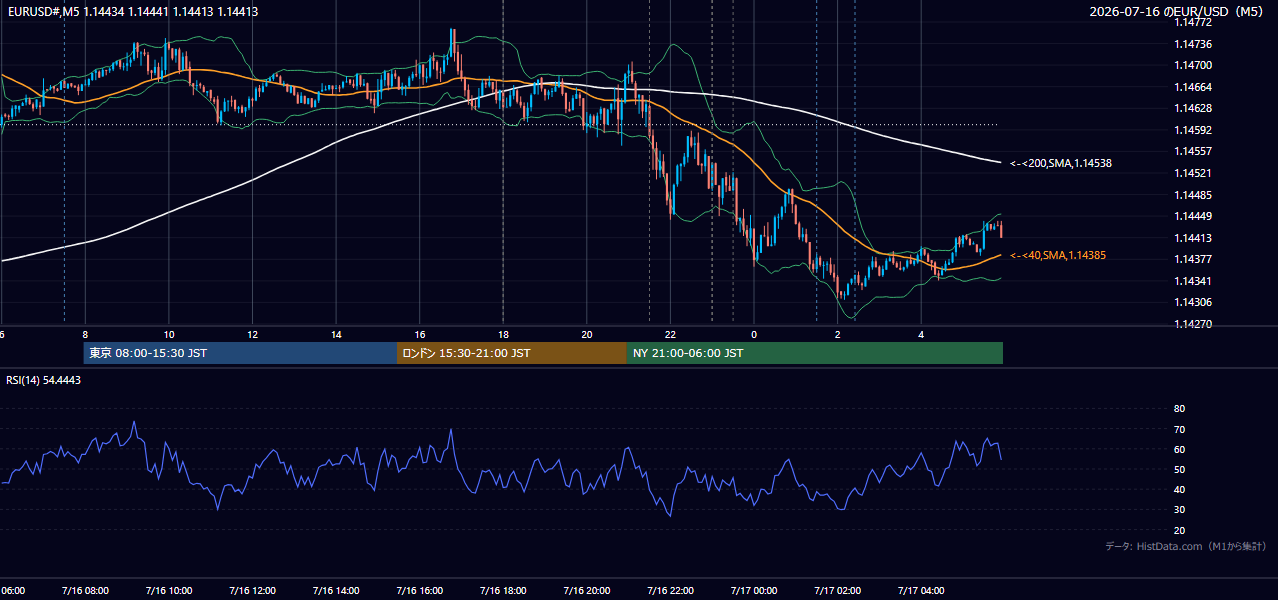Click hour tick 8 under price chart
The width and height of the screenshot is (1278, 600).
coord(85,334)
